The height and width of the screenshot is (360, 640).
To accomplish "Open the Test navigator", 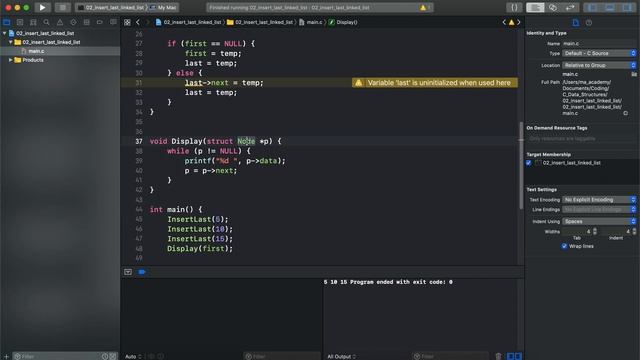I will point(73,22).
